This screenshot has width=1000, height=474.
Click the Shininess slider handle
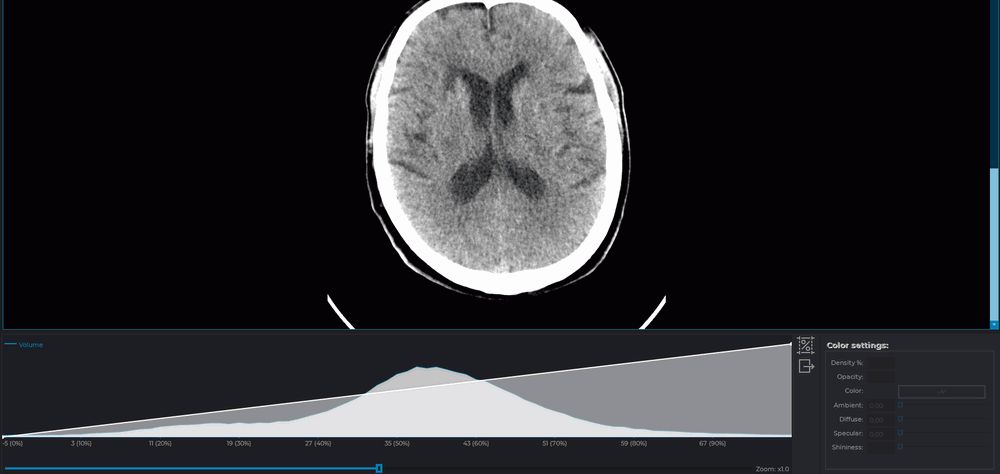[900, 447]
